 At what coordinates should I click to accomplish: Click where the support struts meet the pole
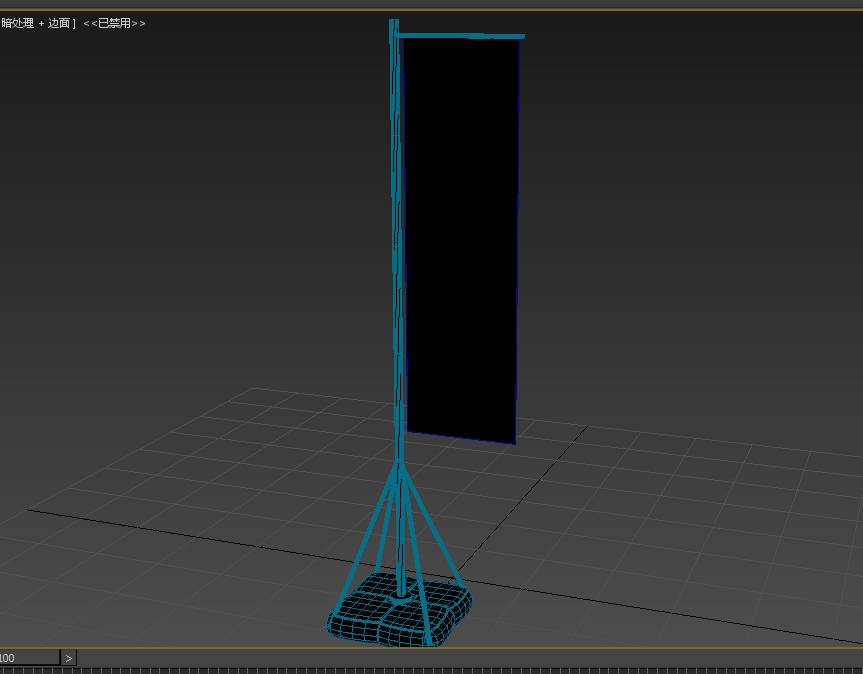pos(400,462)
